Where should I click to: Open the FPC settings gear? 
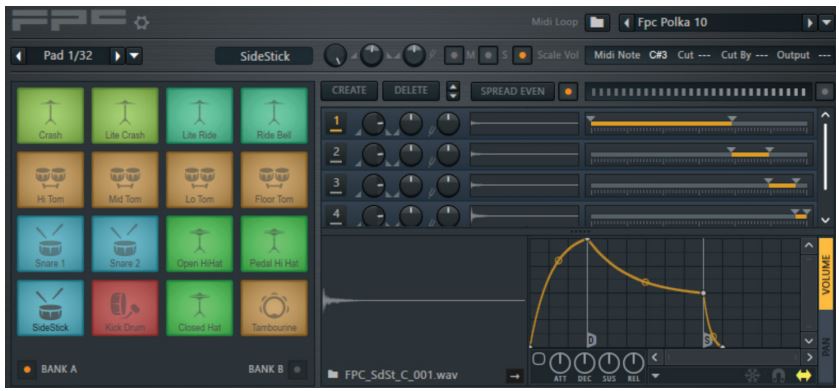142,22
